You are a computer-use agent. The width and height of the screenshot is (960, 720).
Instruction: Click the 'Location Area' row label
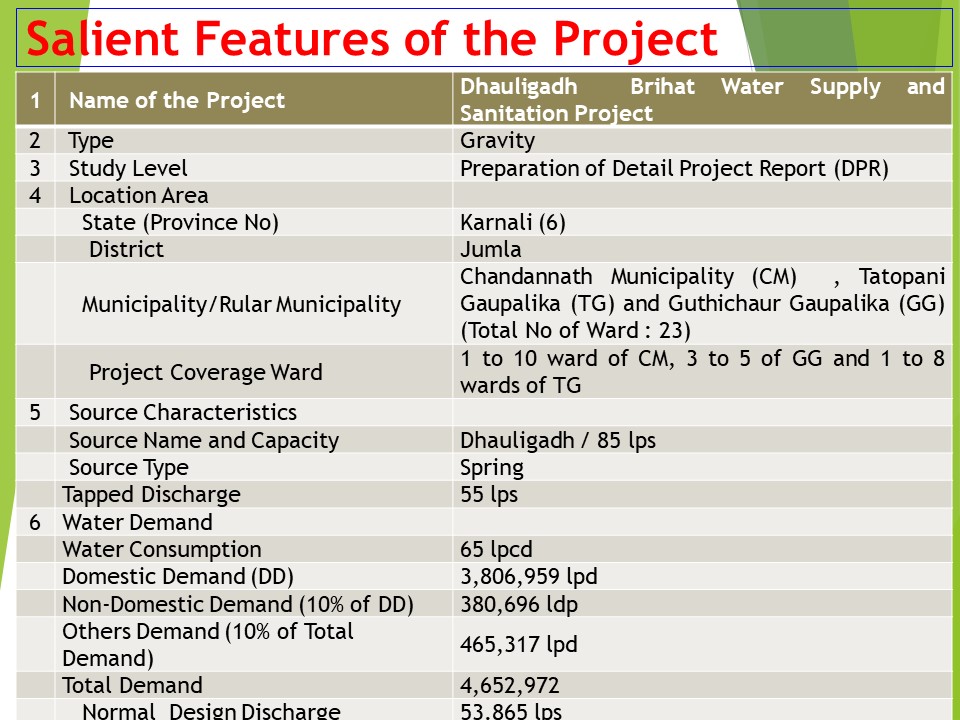click(138, 196)
